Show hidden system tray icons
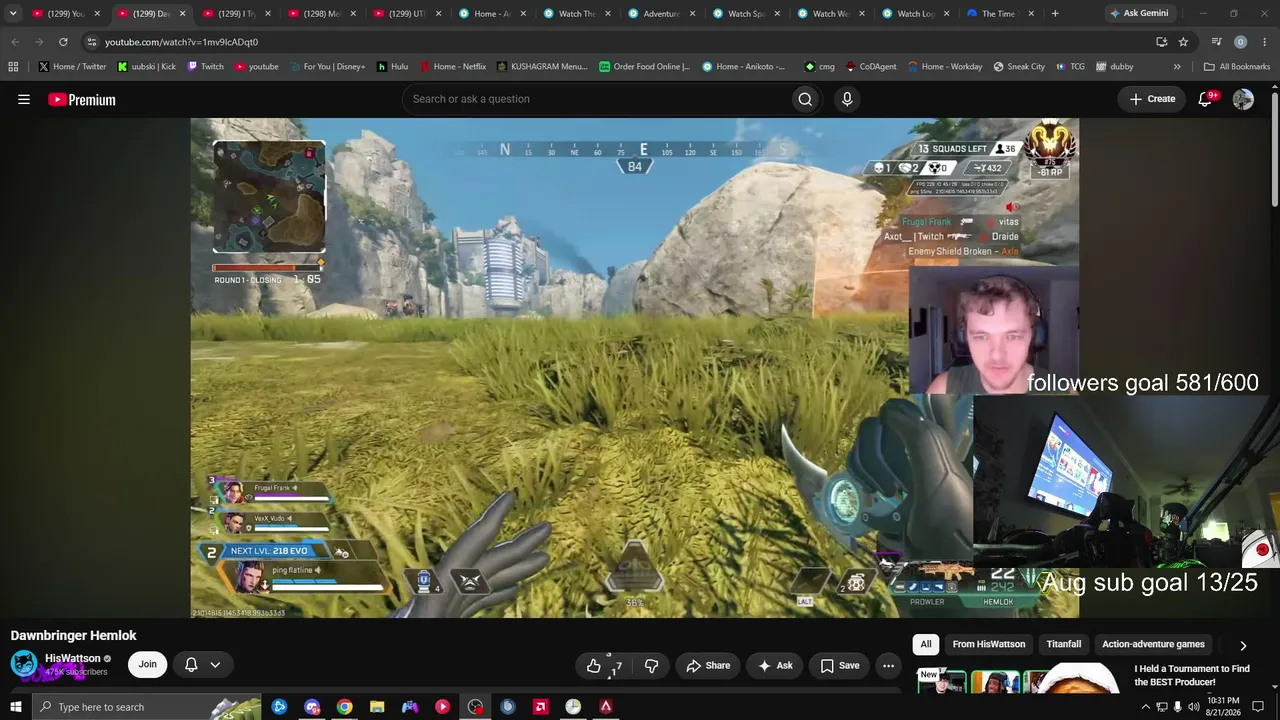1280x720 pixels. [1145, 707]
